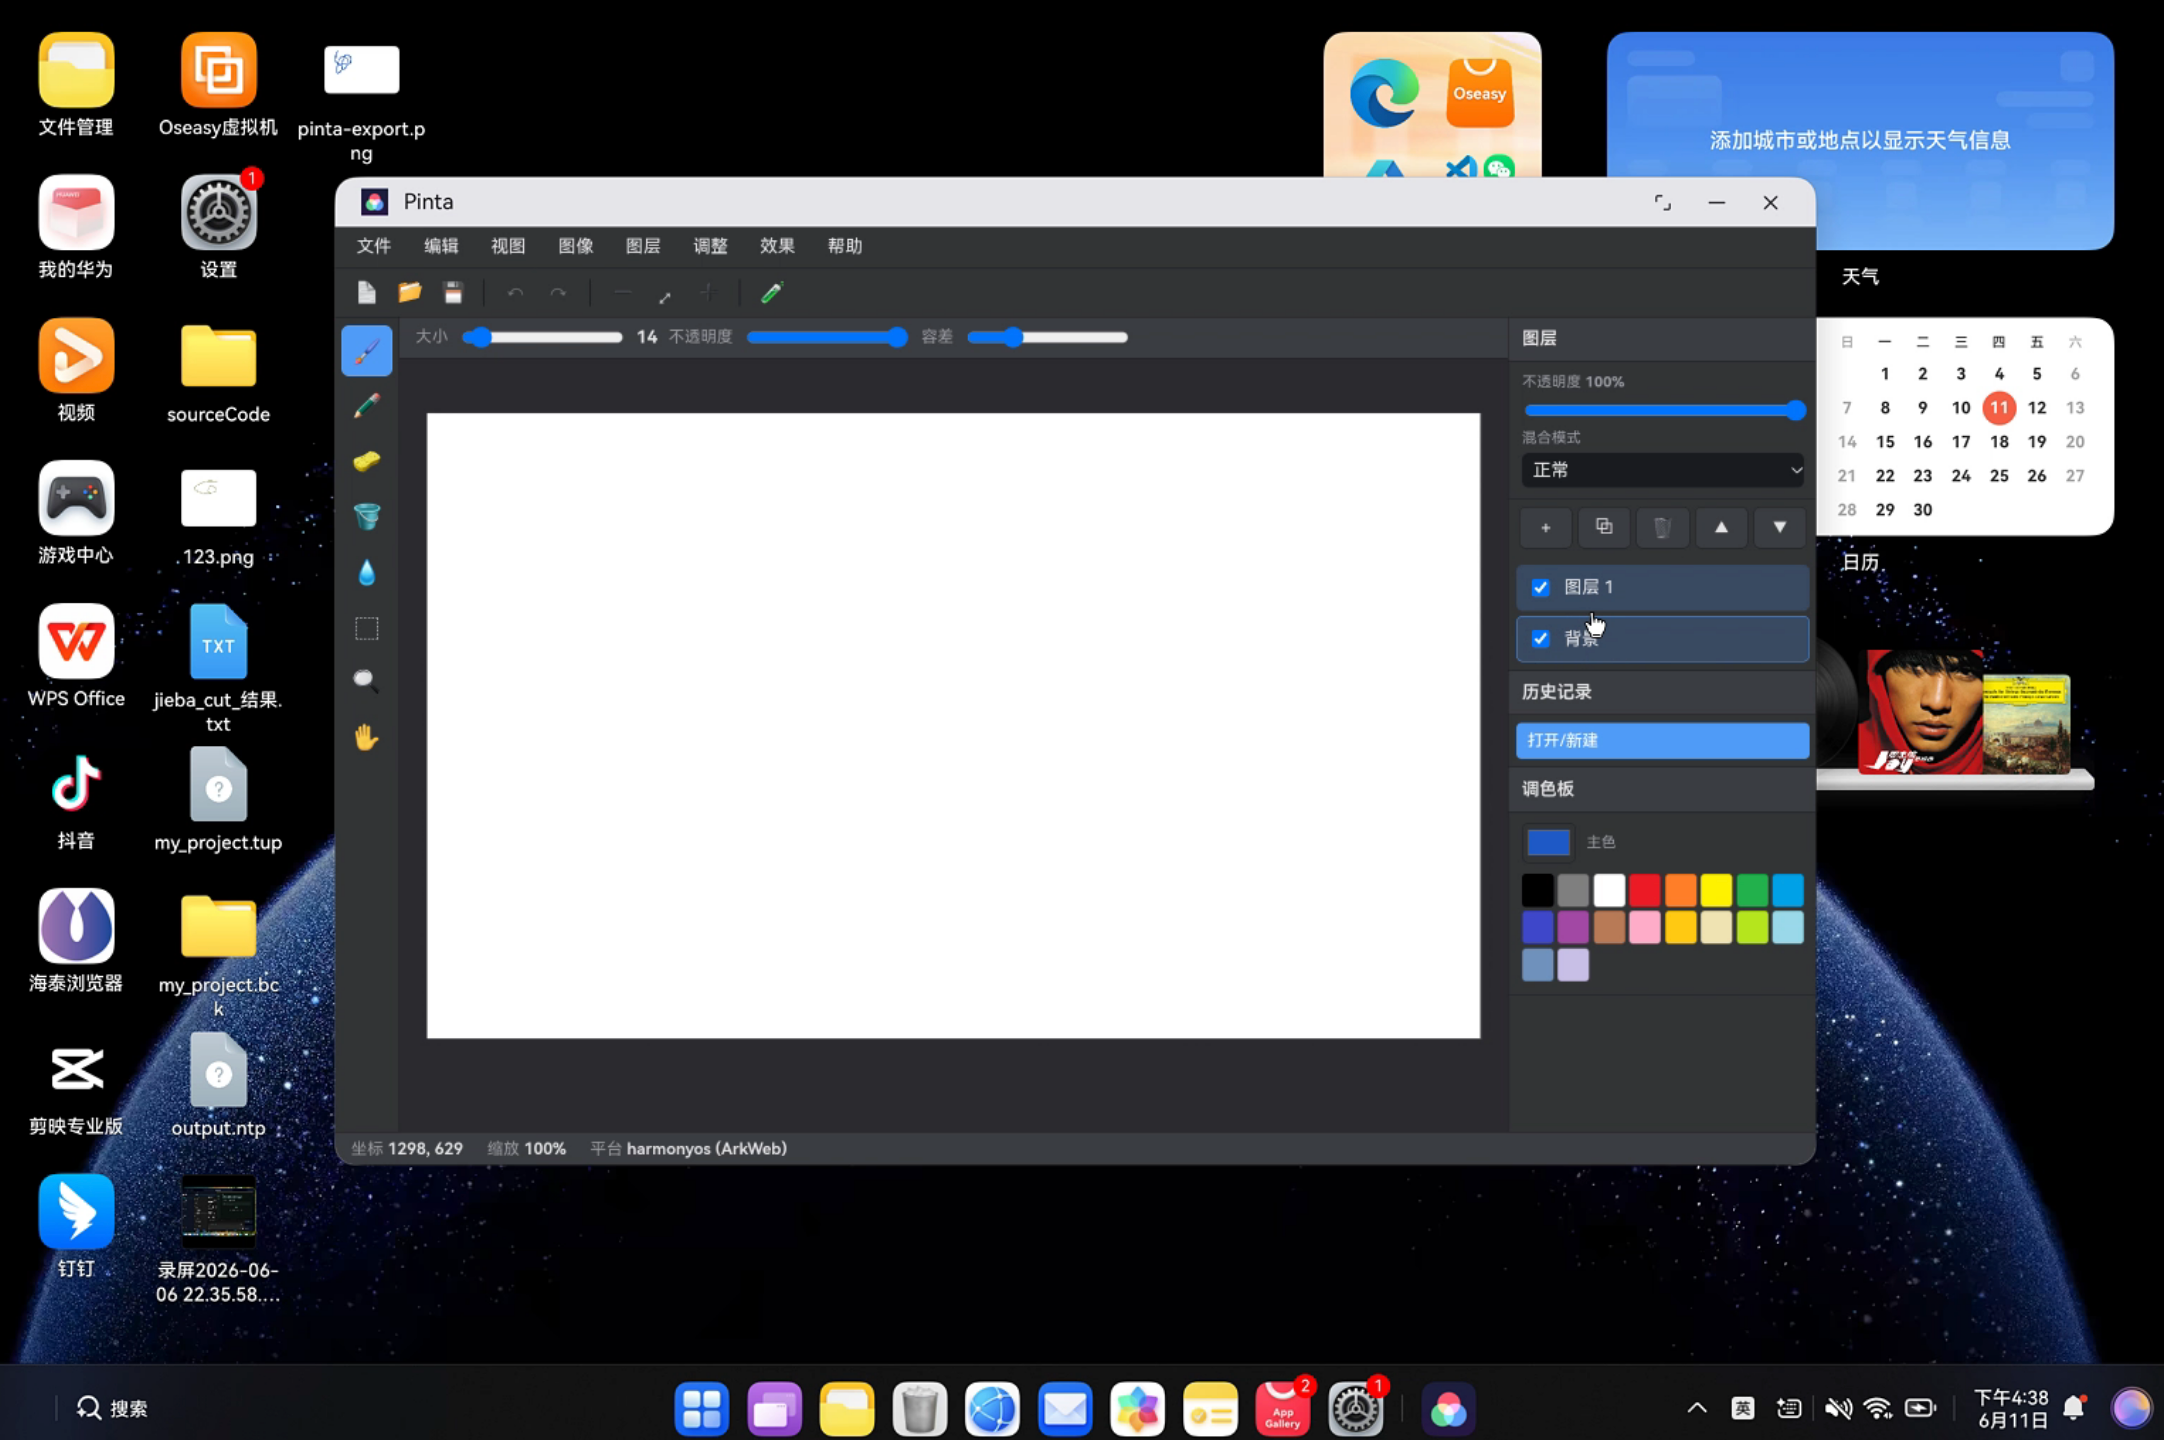The height and width of the screenshot is (1440, 2164).
Task: Open the 调整 menu
Action: (x=710, y=246)
